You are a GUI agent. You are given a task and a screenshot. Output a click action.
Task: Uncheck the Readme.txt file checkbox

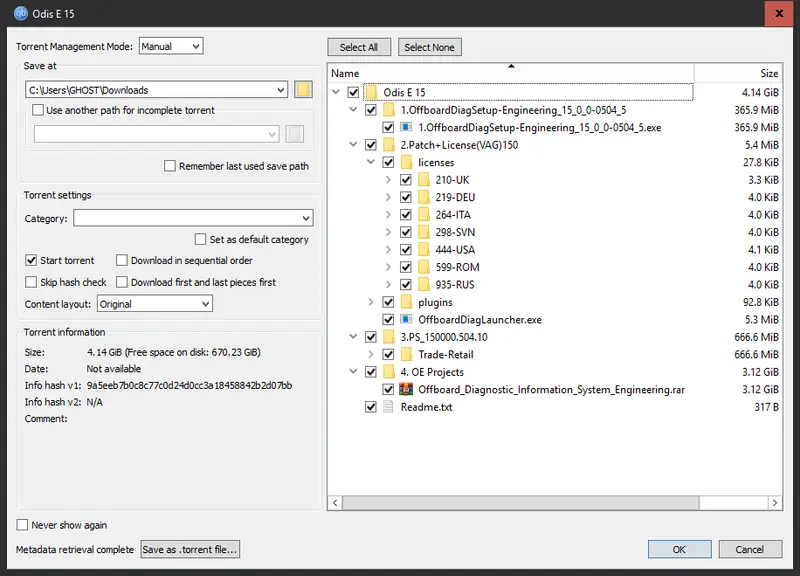(x=371, y=407)
